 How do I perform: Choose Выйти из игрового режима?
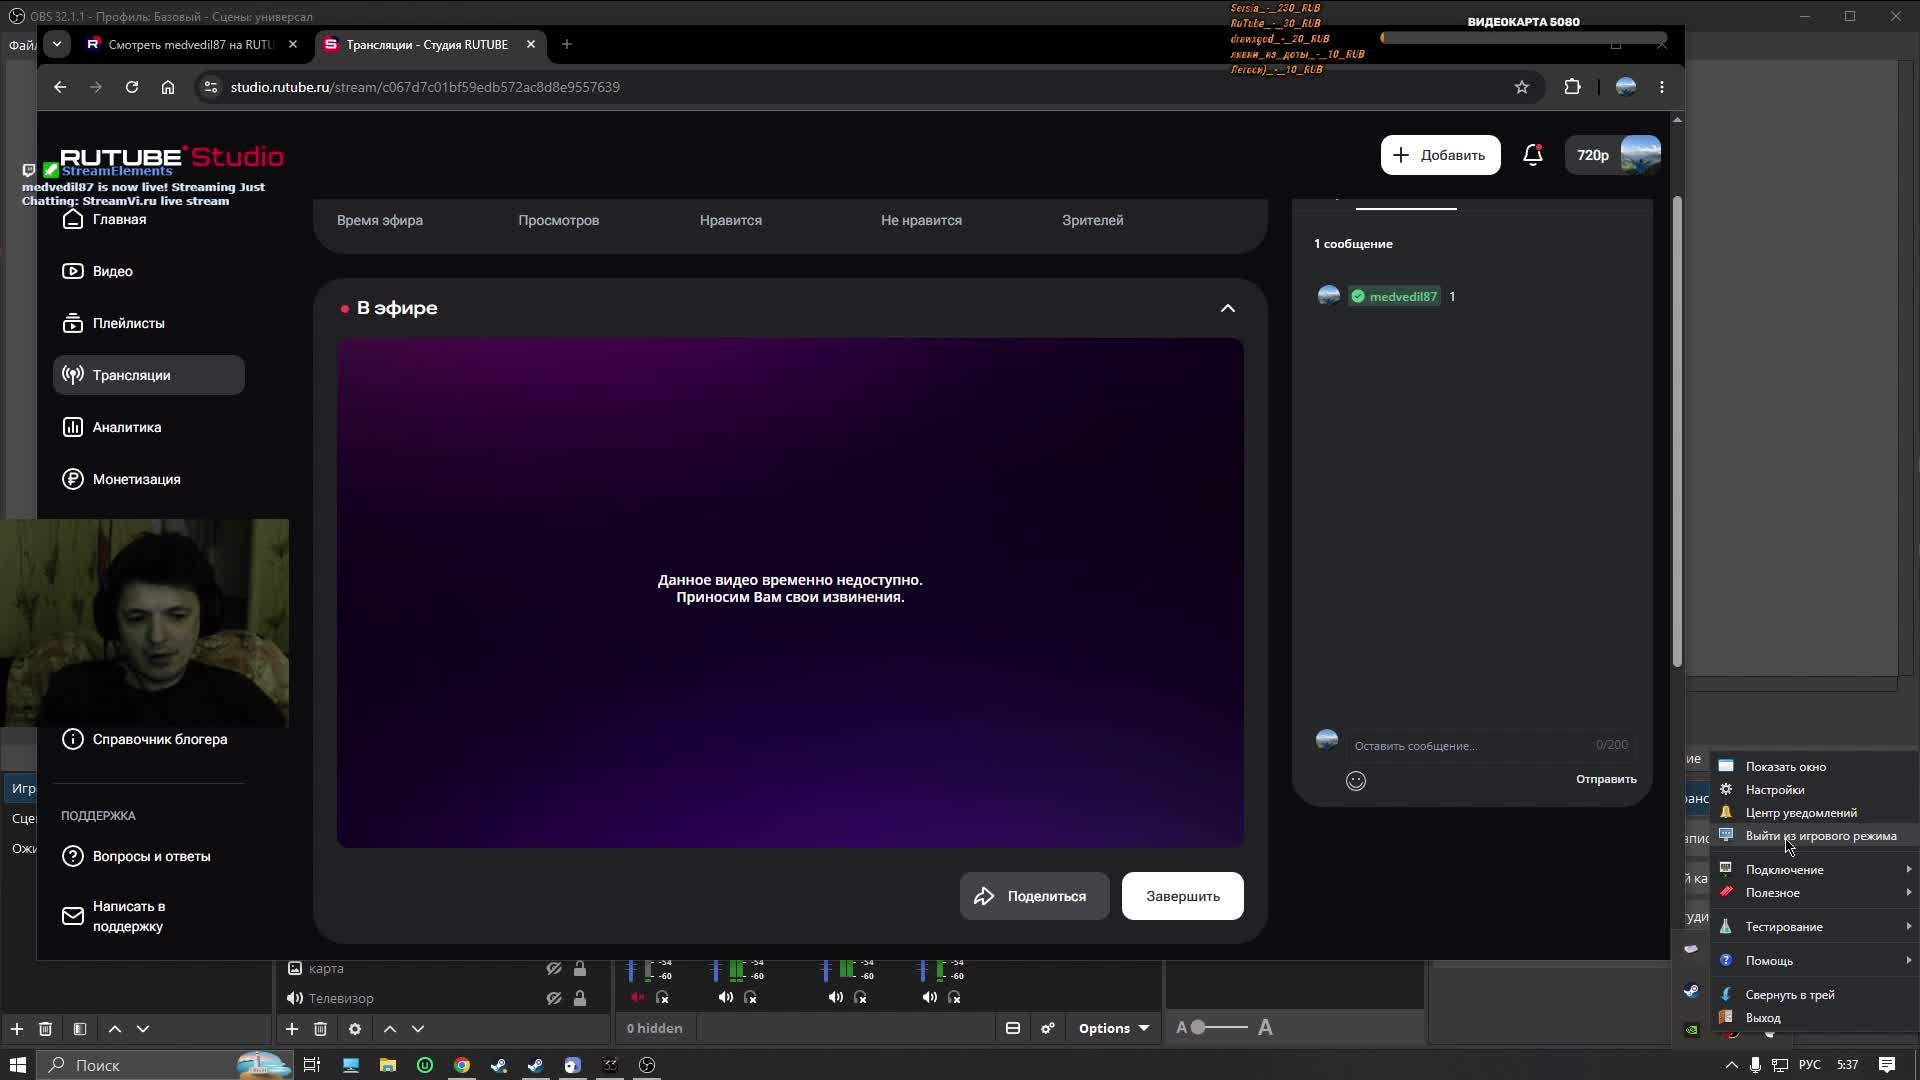pyautogui.click(x=1816, y=836)
